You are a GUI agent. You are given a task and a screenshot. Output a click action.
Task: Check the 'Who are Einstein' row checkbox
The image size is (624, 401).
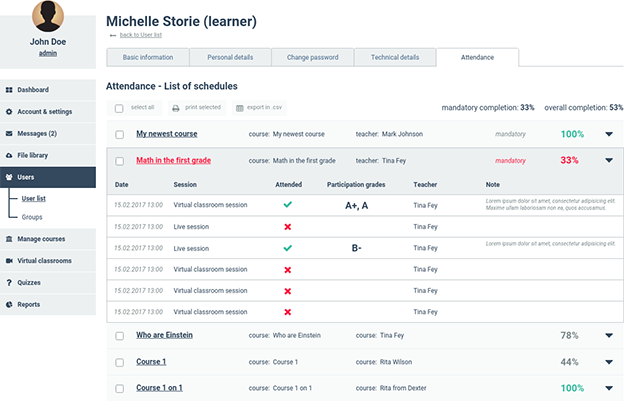(x=119, y=336)
